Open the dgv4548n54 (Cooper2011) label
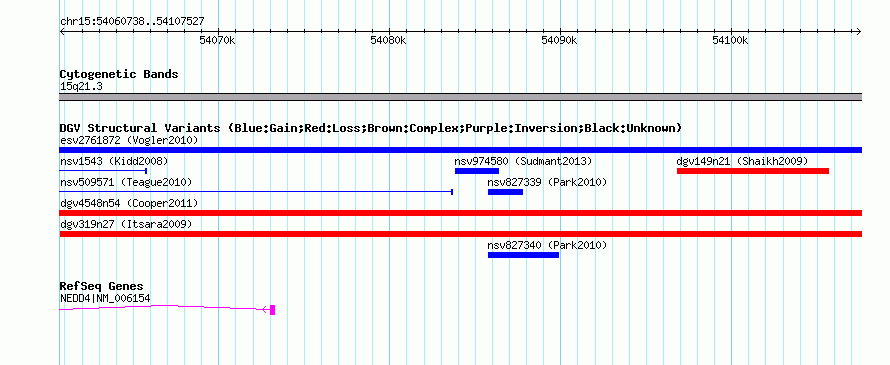This screenshot has height=365, width=890. 129,203
